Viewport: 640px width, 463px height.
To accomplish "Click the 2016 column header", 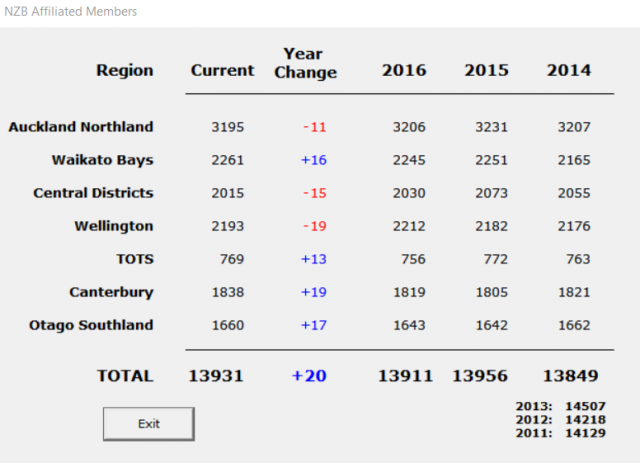I will (x=404, y=70).
